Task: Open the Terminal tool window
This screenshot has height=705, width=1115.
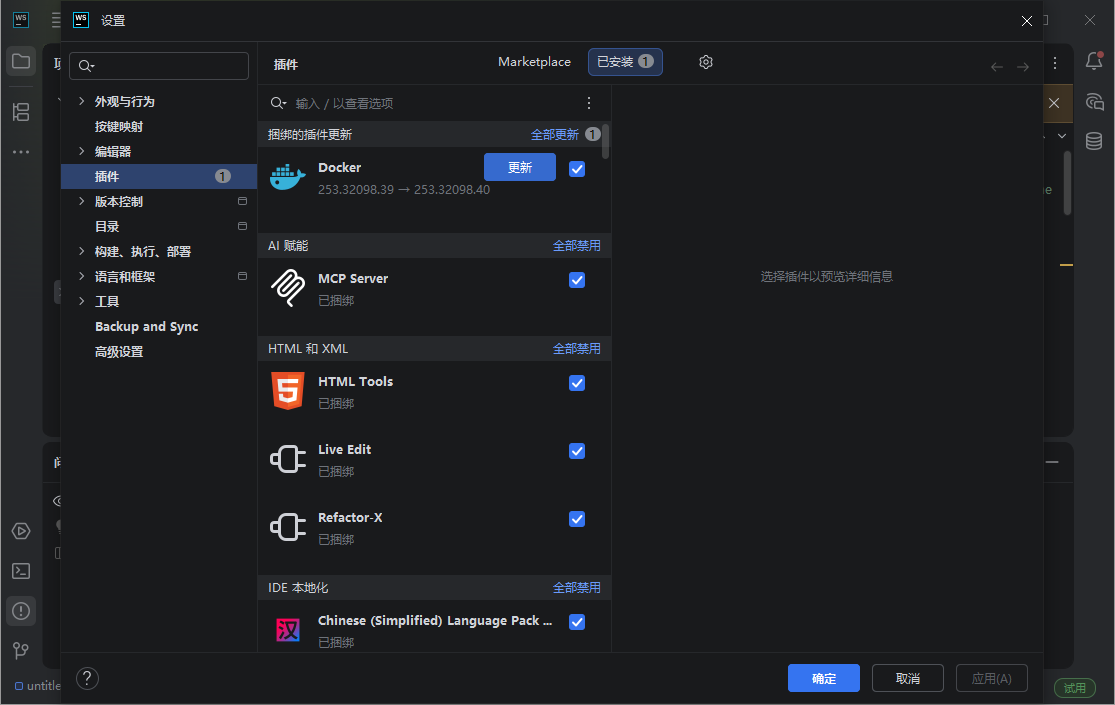Action: click(x=21, y=570)
